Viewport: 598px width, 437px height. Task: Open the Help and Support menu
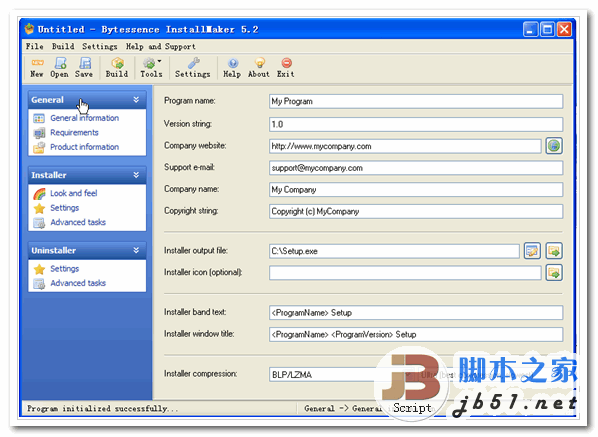[x=161, y=47]
